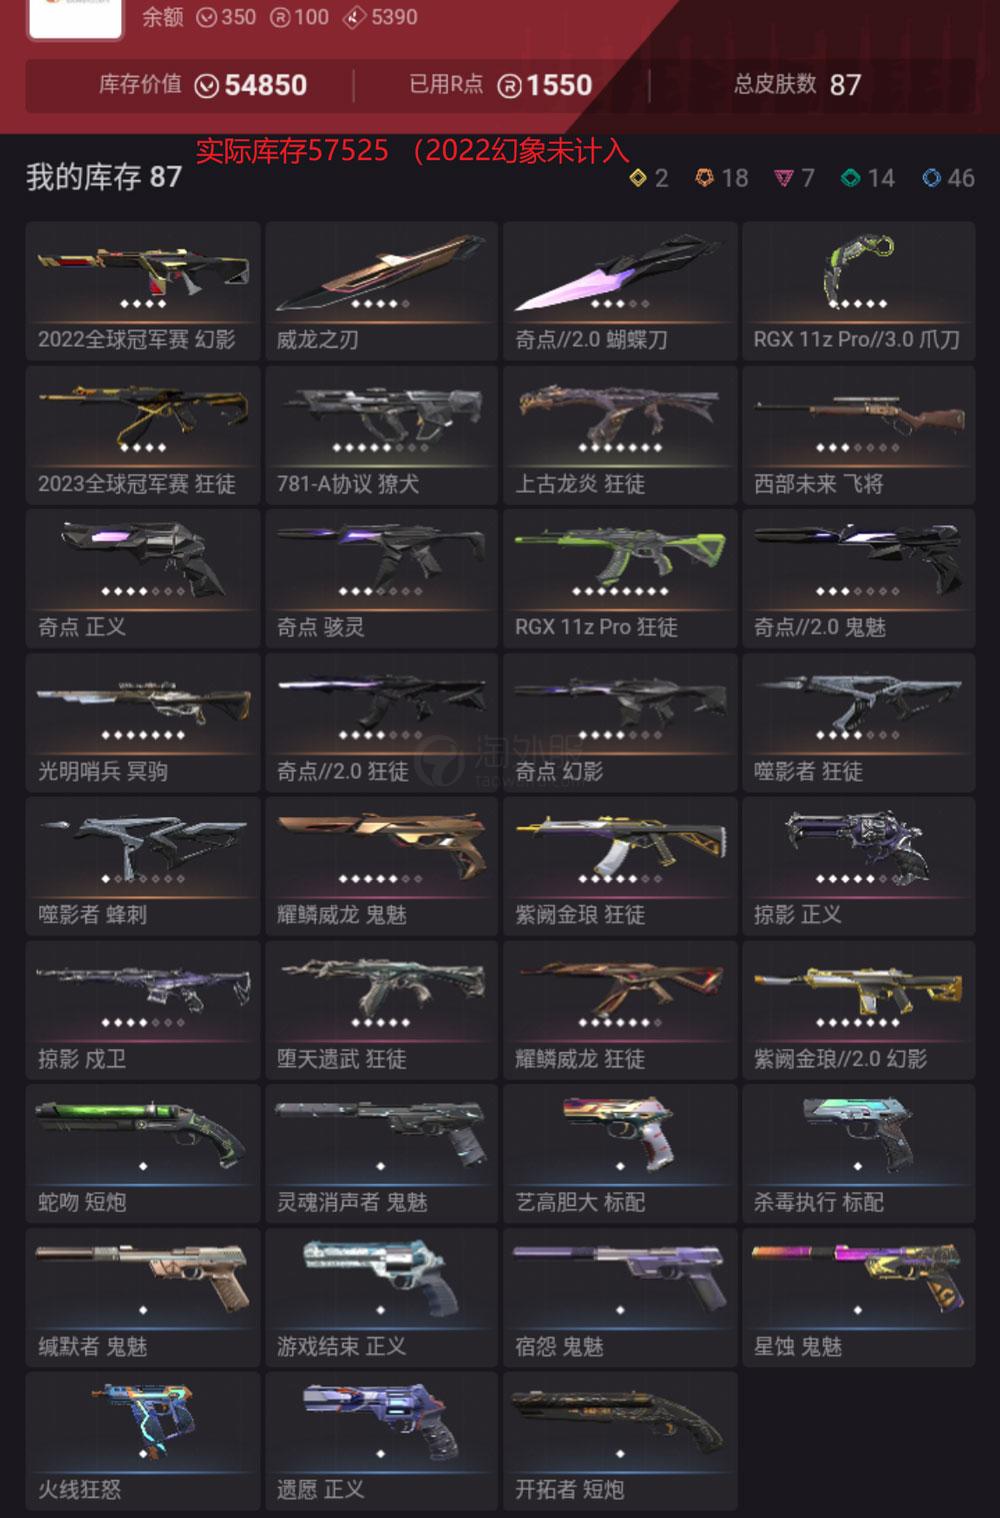The height and width of the screenshot is (1518, 1000).
Task: Click the VP currency icon beside 54850
Action: (x=206, y=86)
